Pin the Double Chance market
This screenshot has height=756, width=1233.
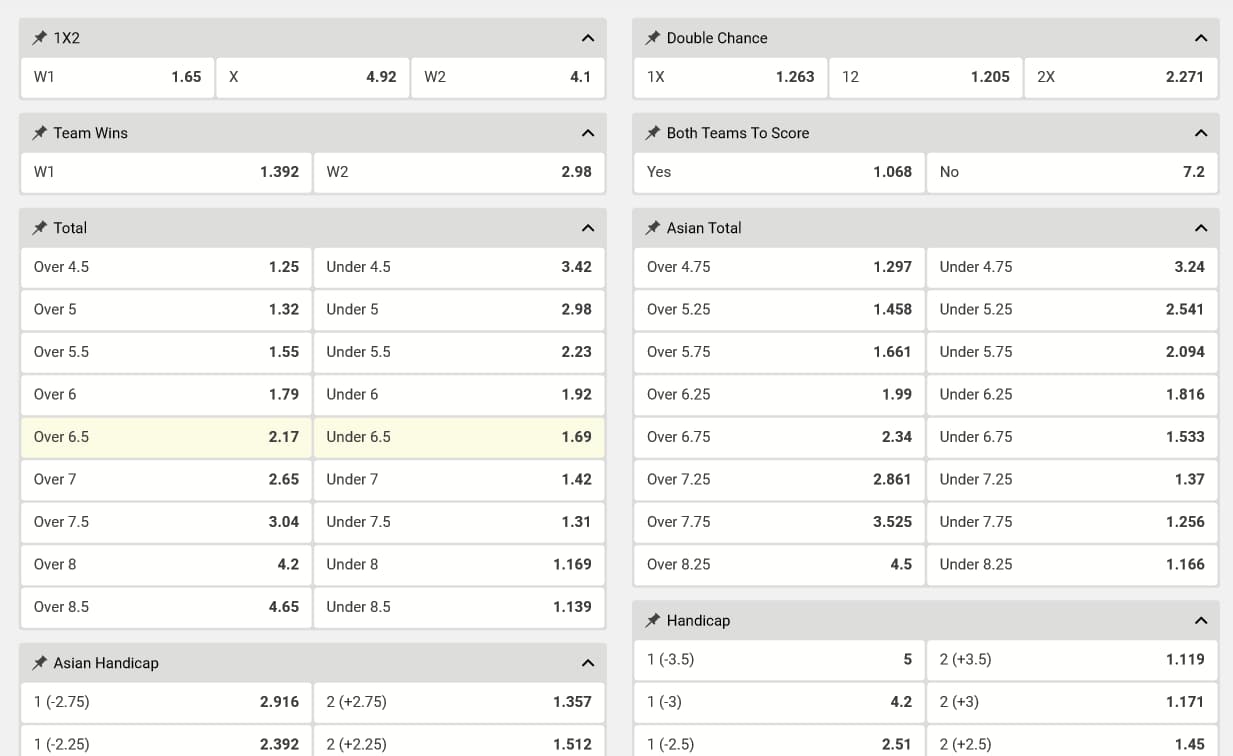point(653,38)
